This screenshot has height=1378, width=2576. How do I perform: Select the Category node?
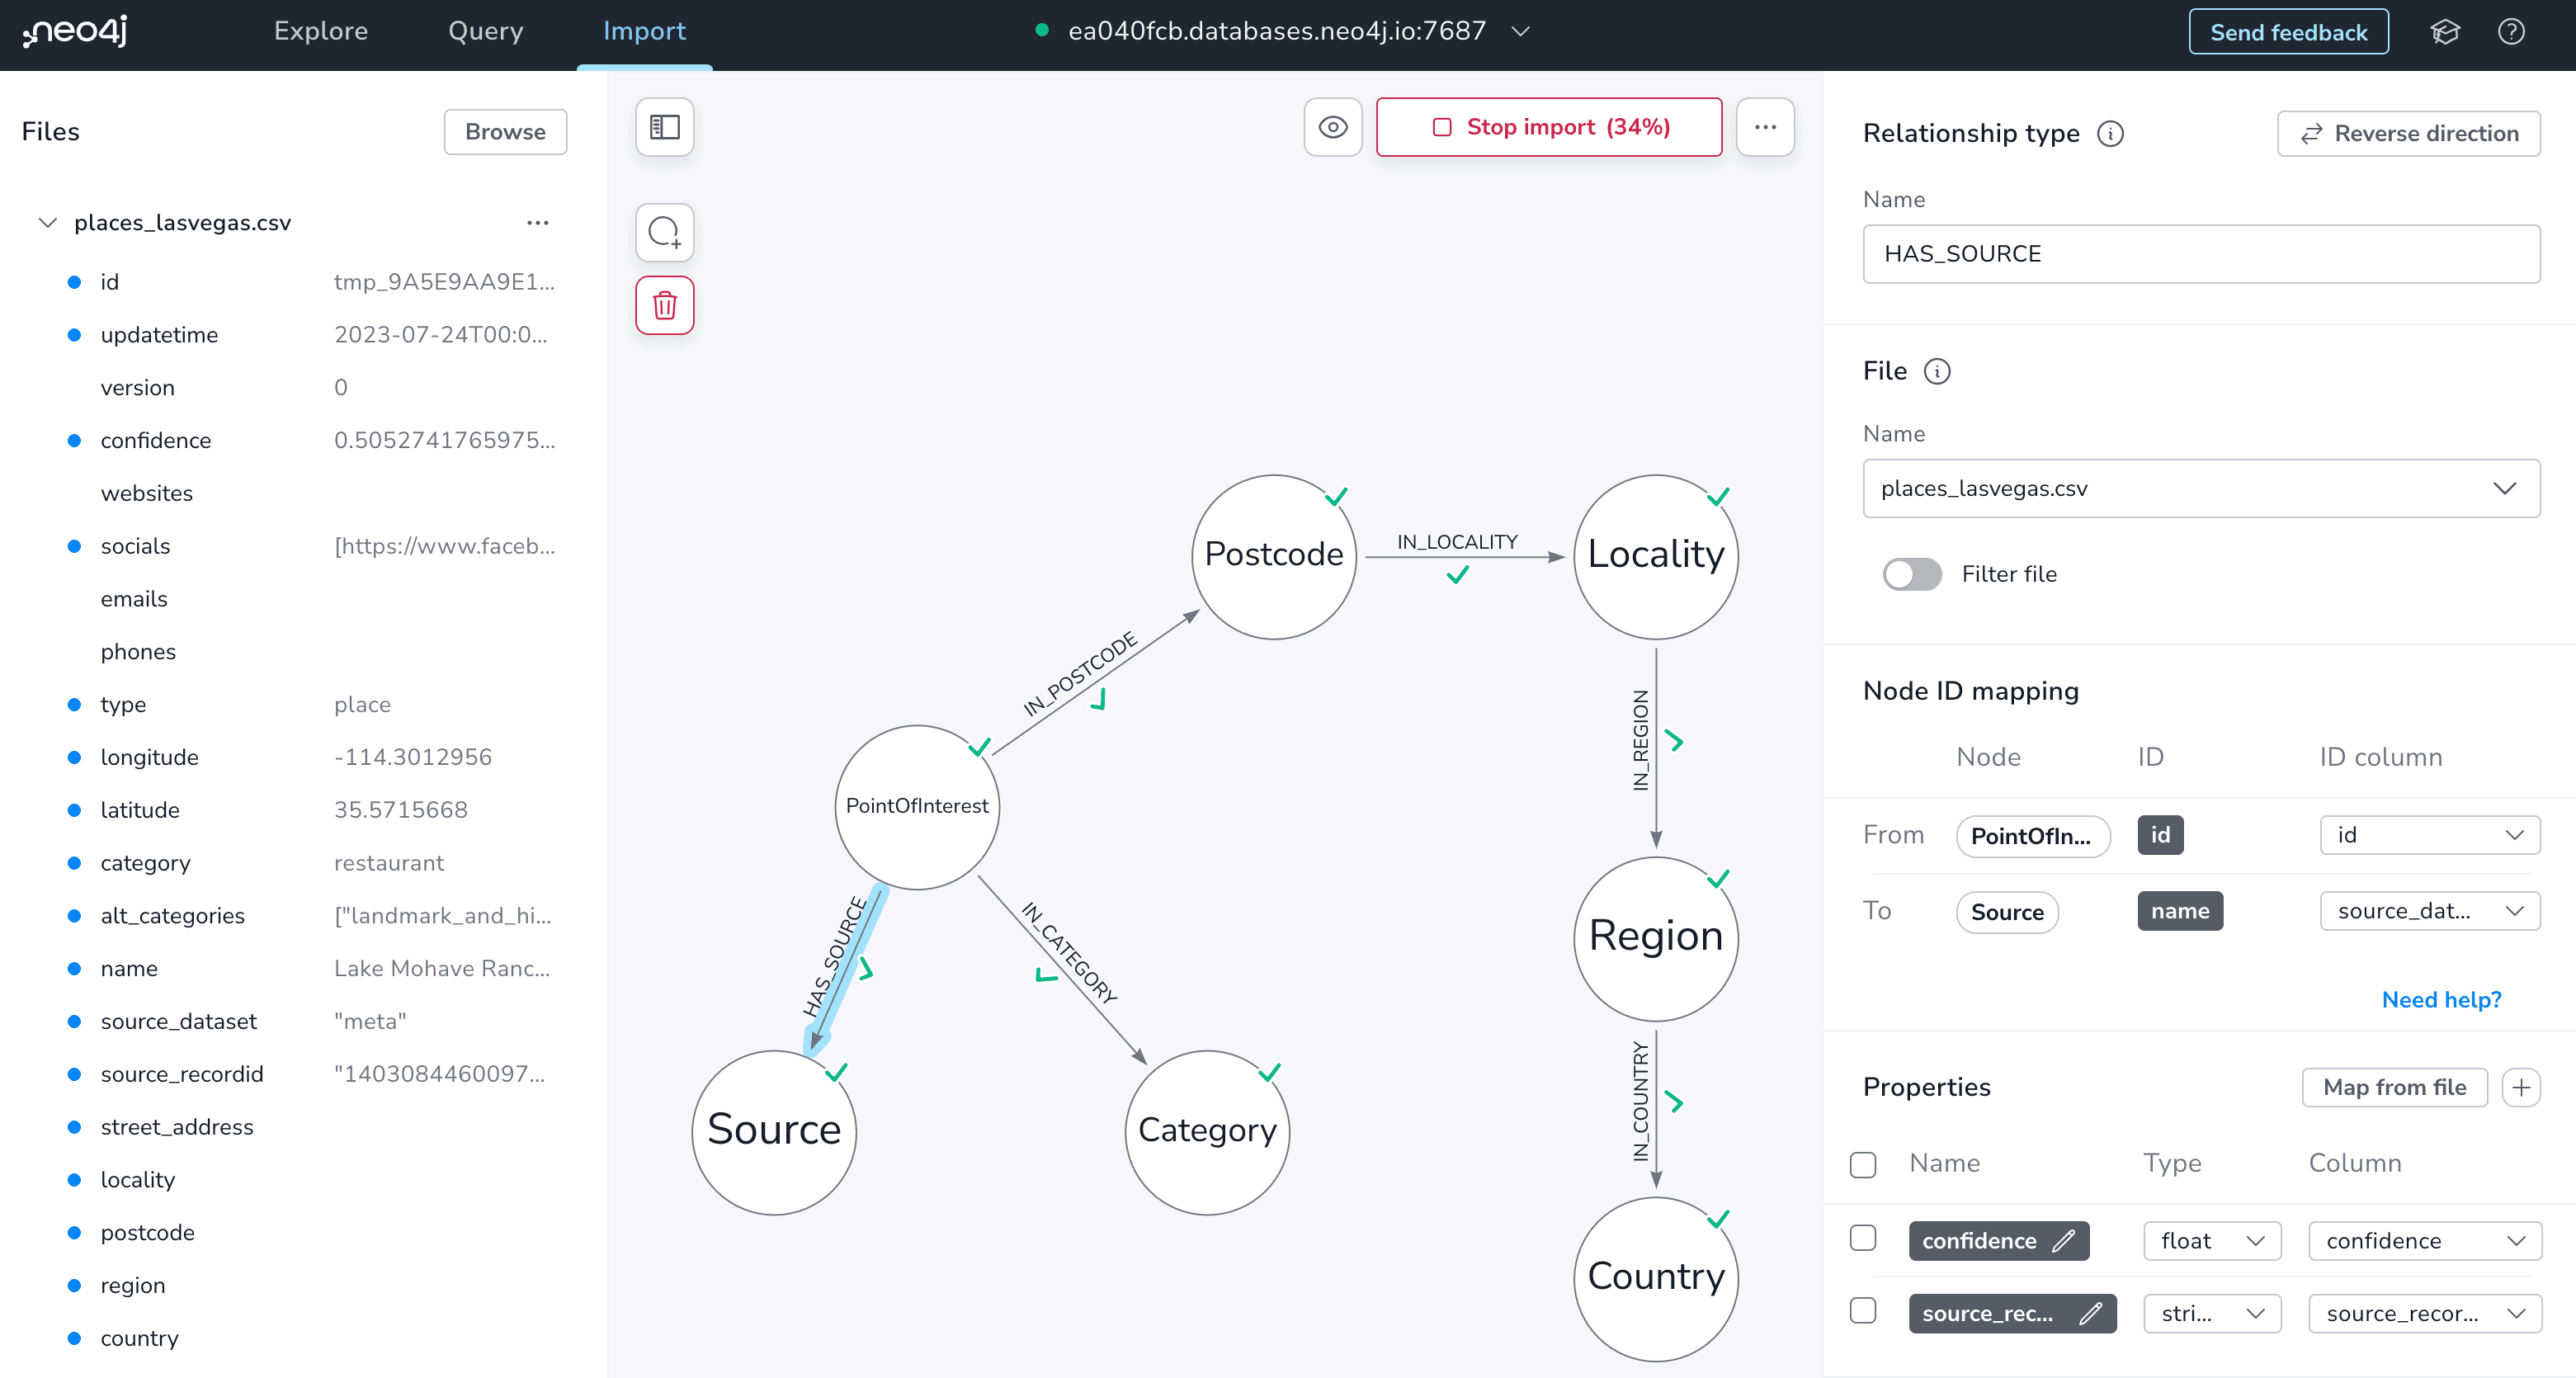(x=1207, y=1132)
